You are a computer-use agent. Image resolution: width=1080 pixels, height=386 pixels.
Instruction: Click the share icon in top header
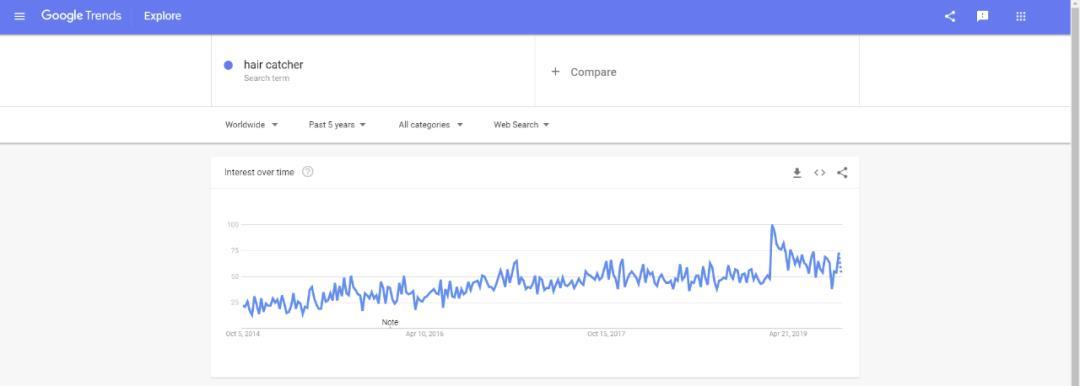(x=950, y=16)
